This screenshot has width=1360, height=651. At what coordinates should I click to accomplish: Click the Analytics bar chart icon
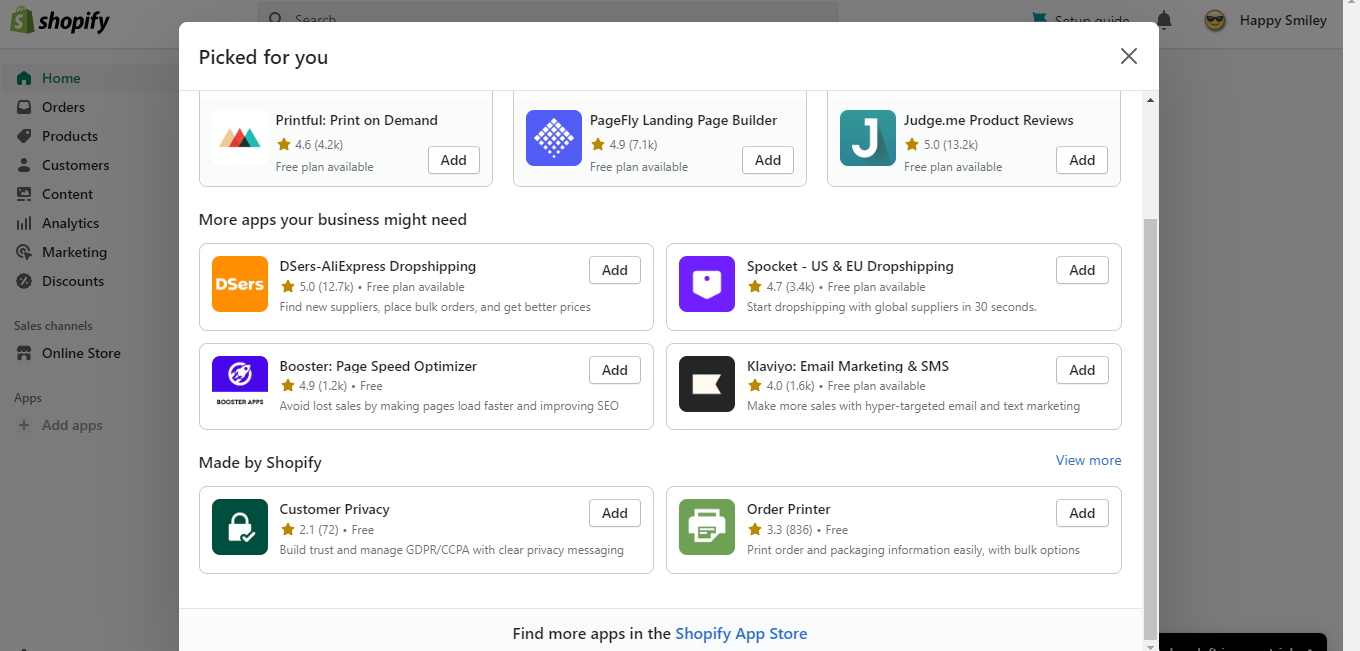pyautogui.click(x=24, y=223)
